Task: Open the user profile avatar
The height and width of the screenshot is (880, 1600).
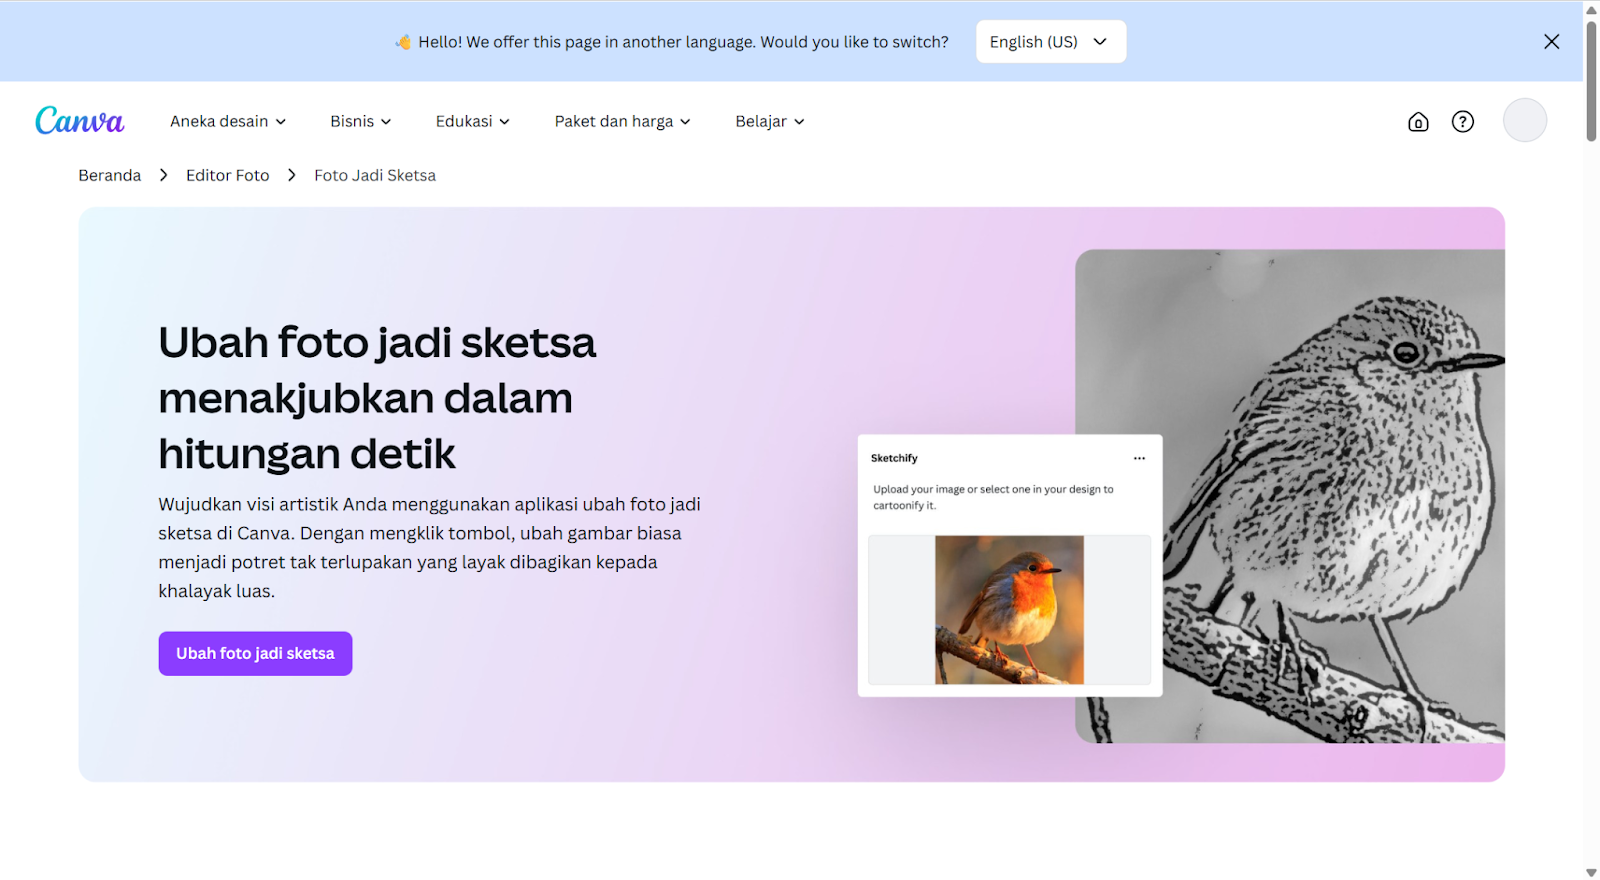Action: (1525, 120)
